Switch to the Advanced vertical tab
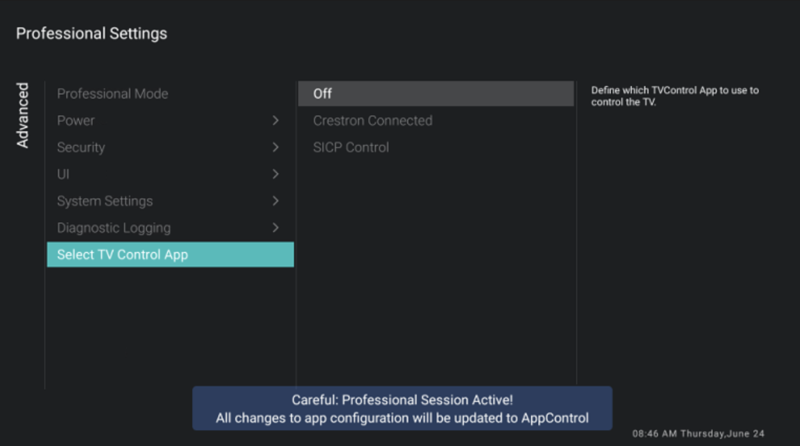The image size is (800, 446). point(23,115)
